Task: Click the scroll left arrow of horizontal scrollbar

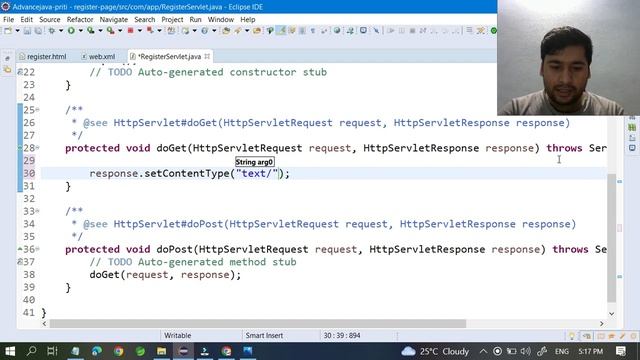Action: coord(44,324)
